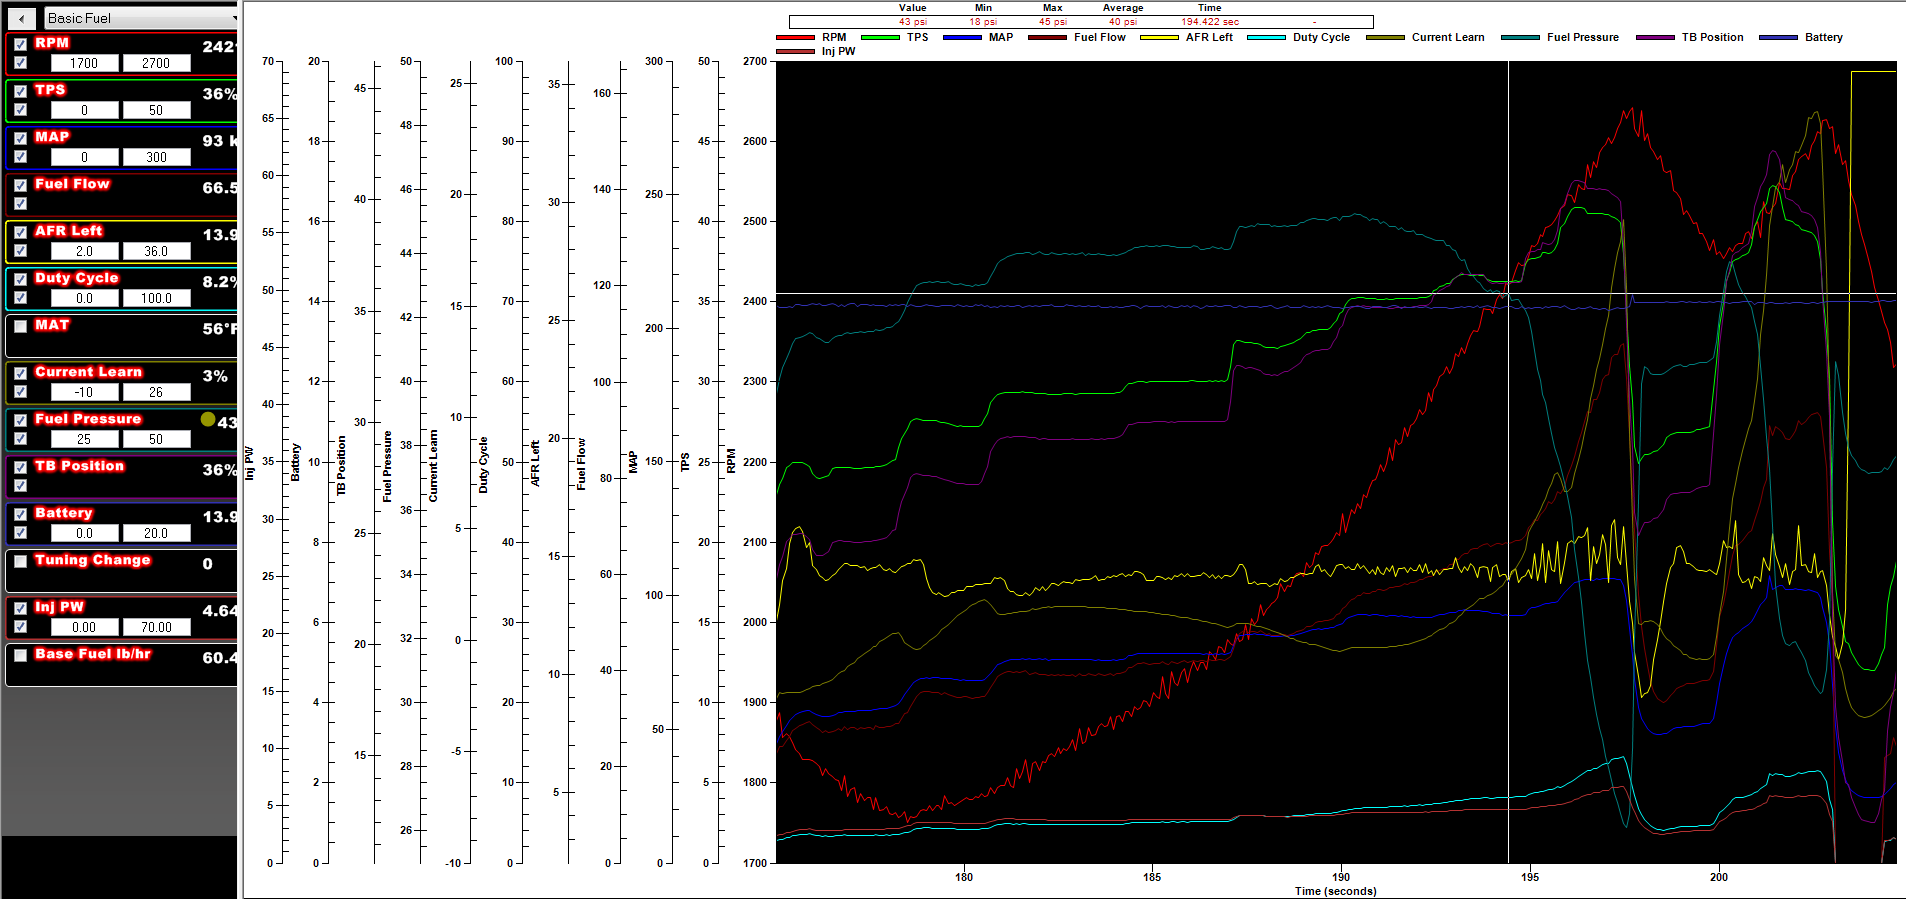Click the 190 seconds time axis marker
This screenshot has width=1906, height=899.
click(x=1341, y=877)
